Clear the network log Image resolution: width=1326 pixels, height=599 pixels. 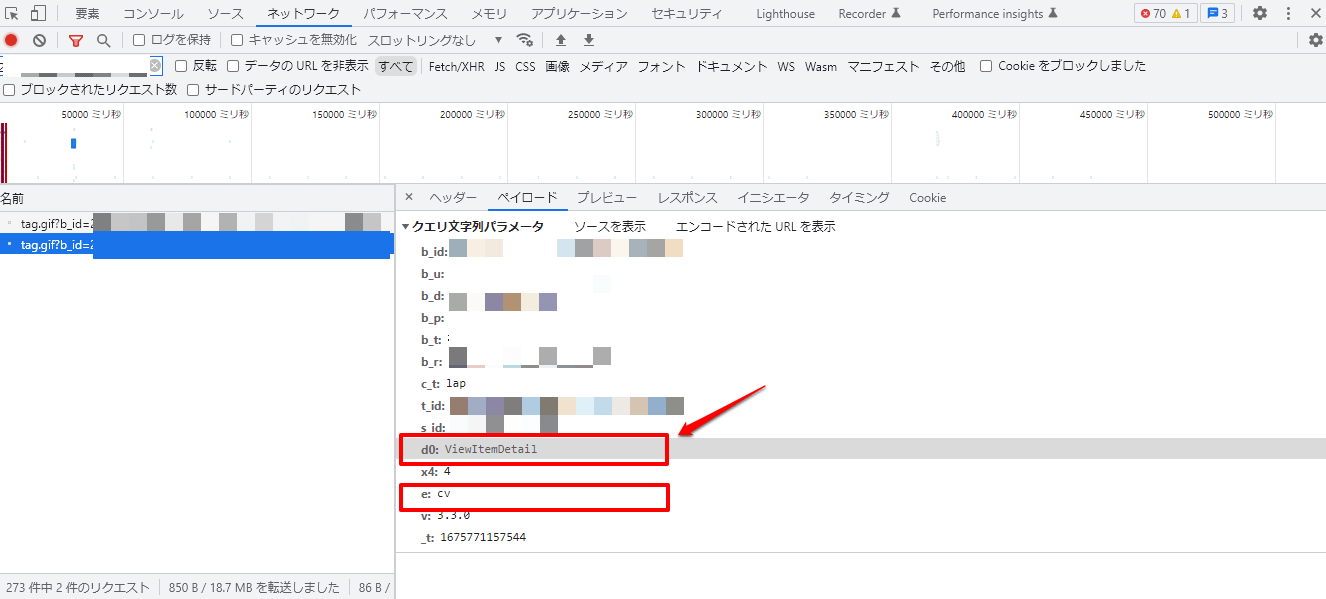39,40
